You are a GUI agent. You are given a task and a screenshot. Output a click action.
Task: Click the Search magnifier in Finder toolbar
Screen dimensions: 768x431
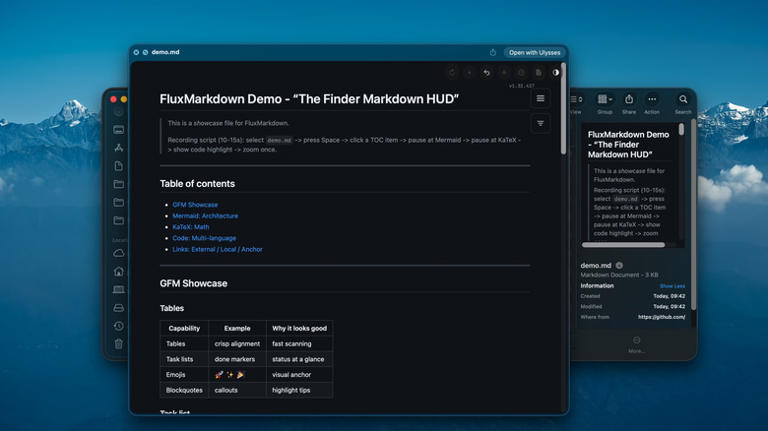tap(683, 99)
